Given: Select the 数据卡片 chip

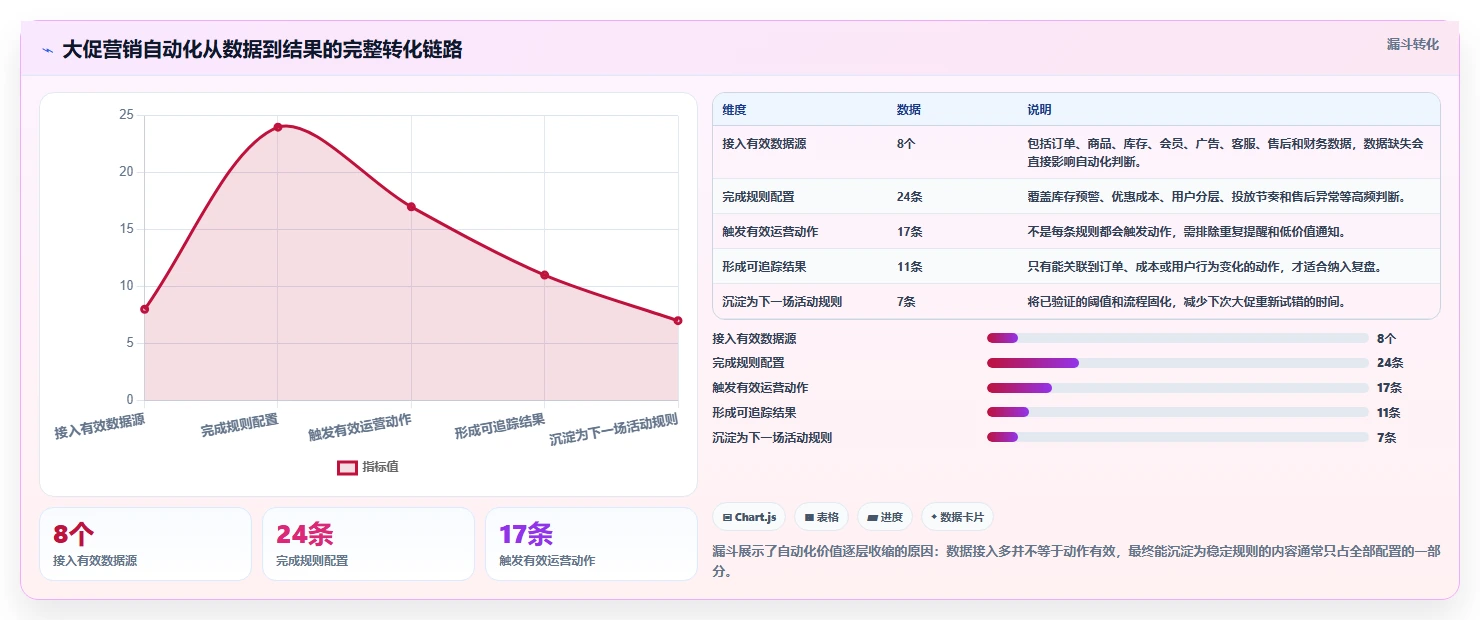Looking at the screenshot, I should click(957, 517).
